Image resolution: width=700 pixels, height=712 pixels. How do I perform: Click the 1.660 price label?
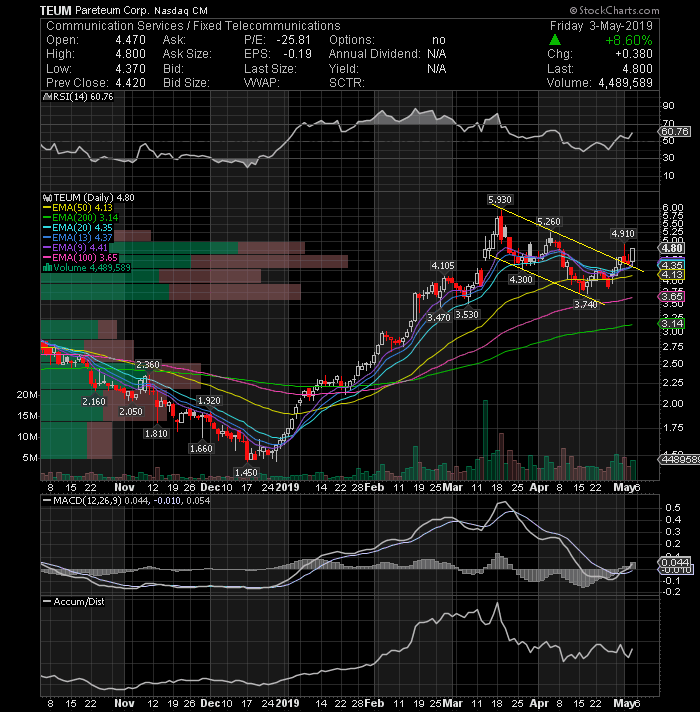201,449
